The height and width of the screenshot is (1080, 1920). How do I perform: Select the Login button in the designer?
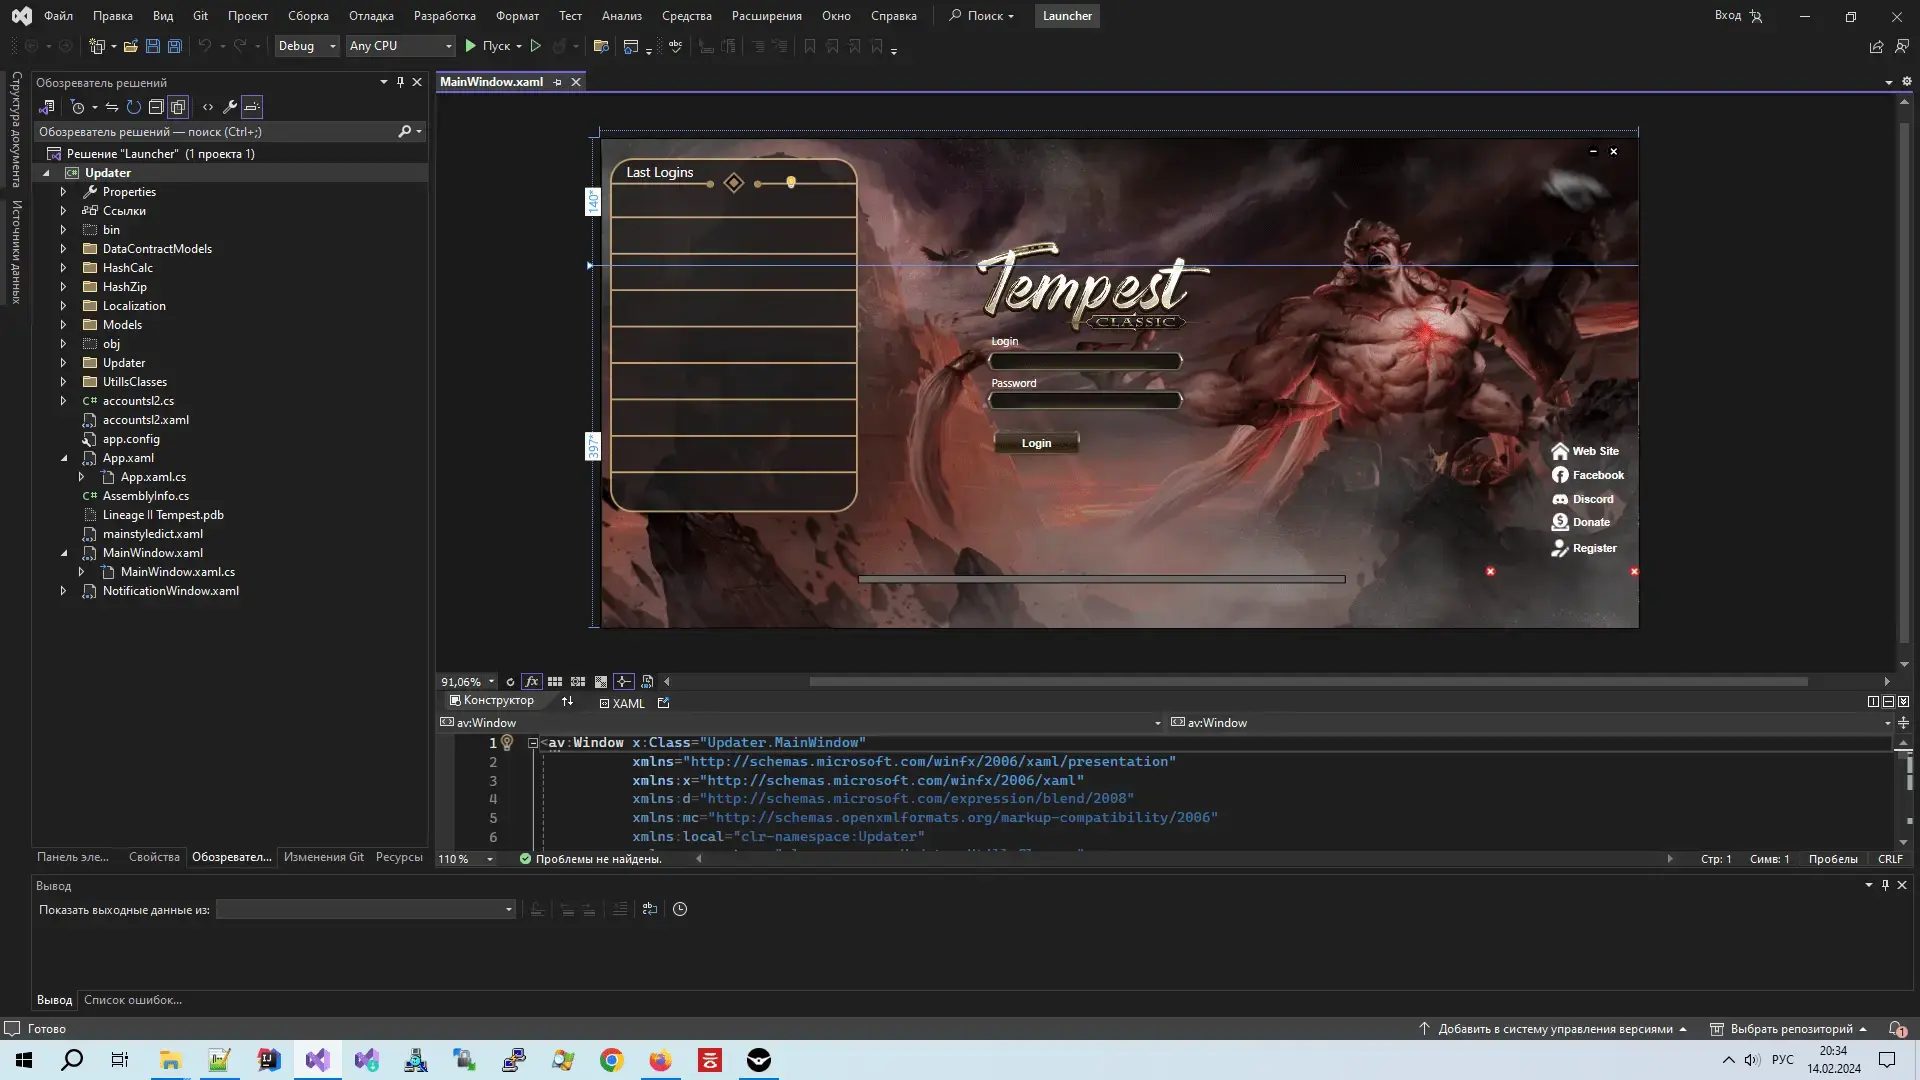pyautogui.click(x=1036, y=443)
